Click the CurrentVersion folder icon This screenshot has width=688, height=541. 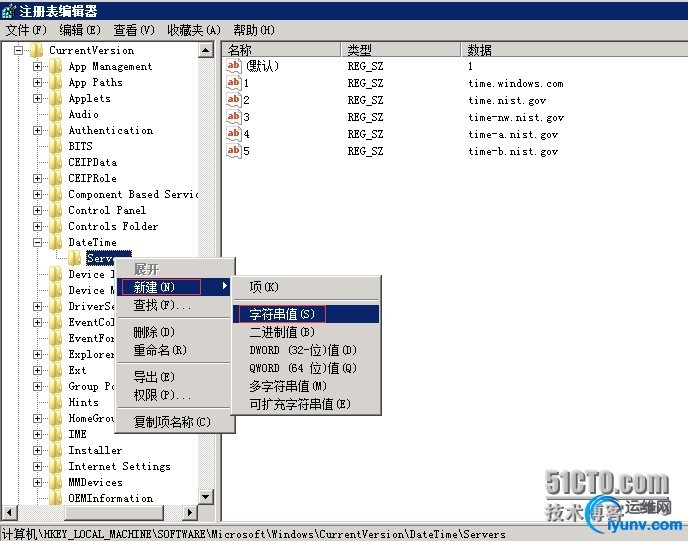point(36,50)
